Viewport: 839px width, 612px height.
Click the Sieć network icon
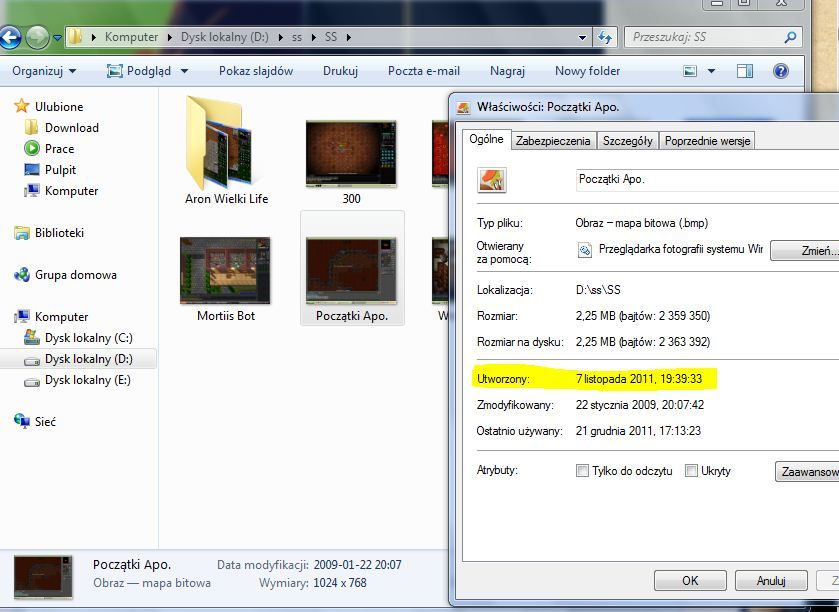(x=22, y=422)
